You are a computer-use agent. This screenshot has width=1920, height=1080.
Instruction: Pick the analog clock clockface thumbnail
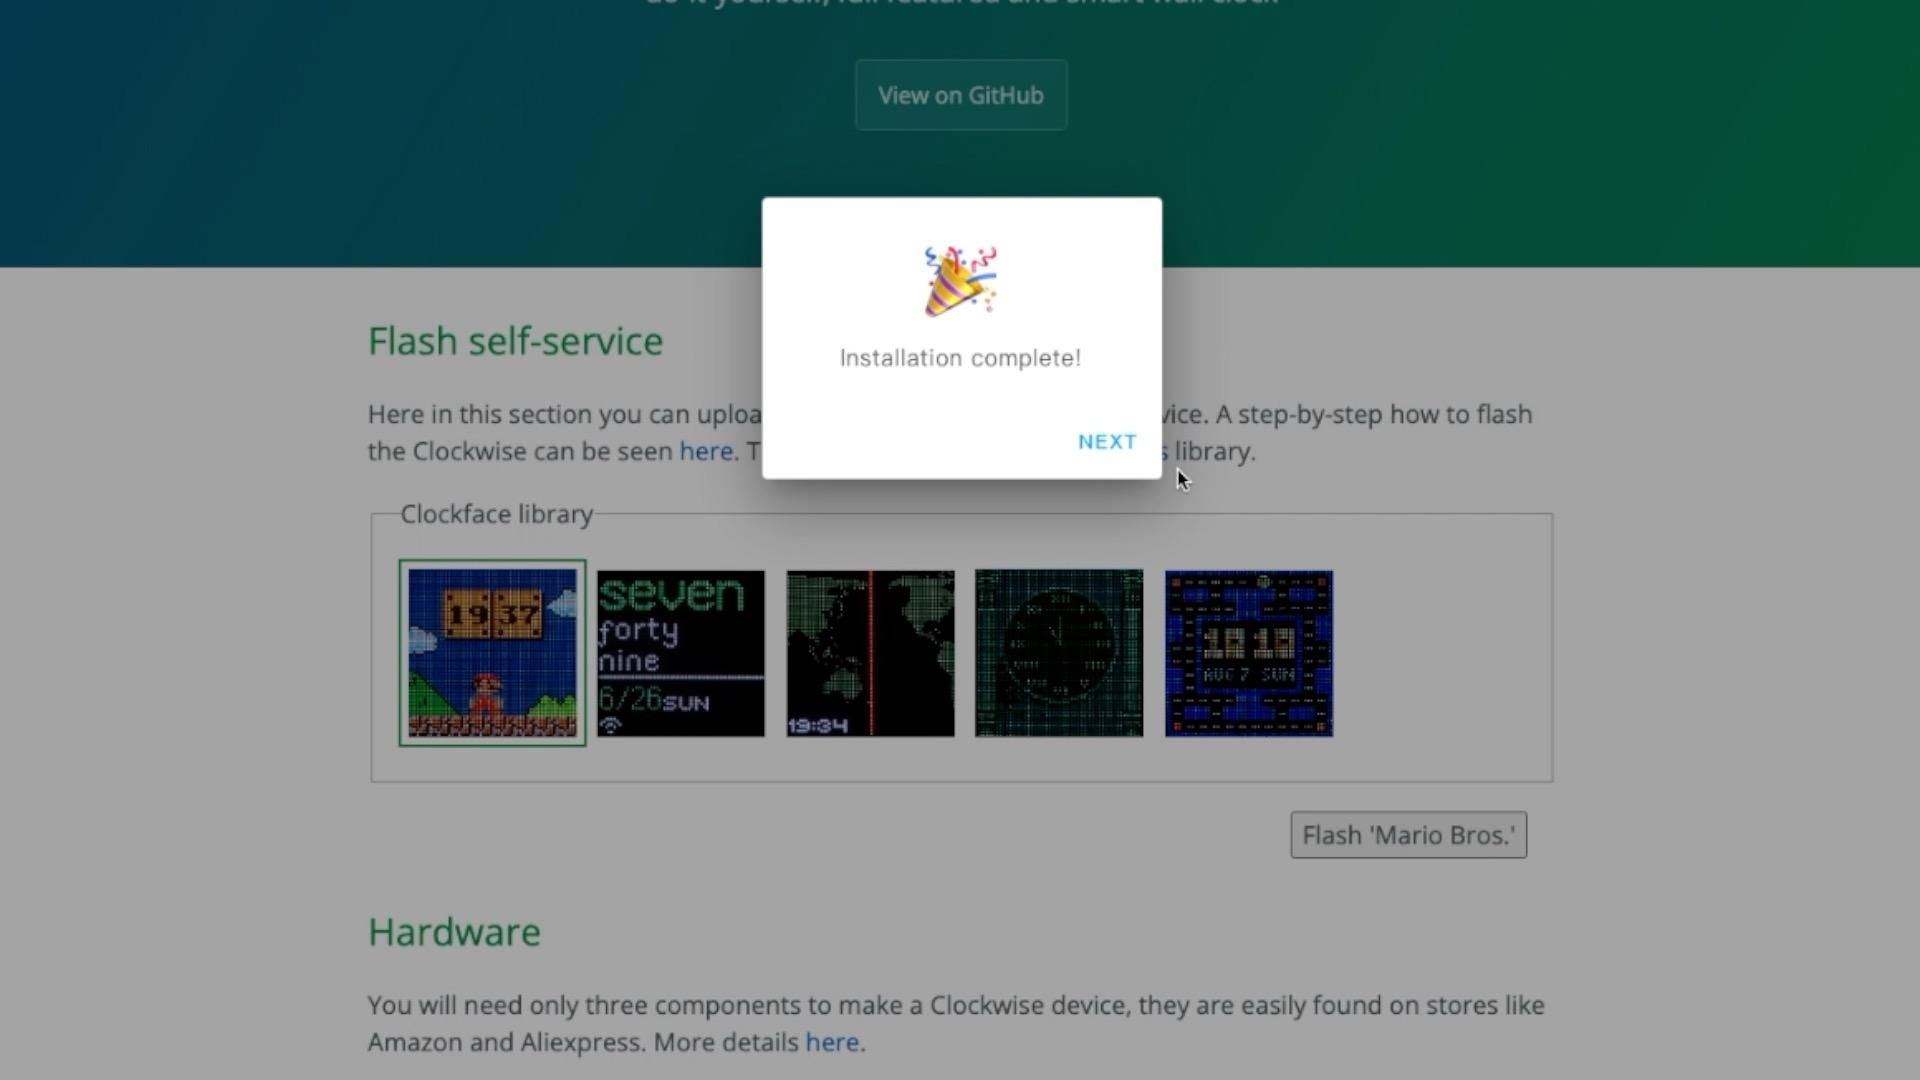coord(1059,653)
